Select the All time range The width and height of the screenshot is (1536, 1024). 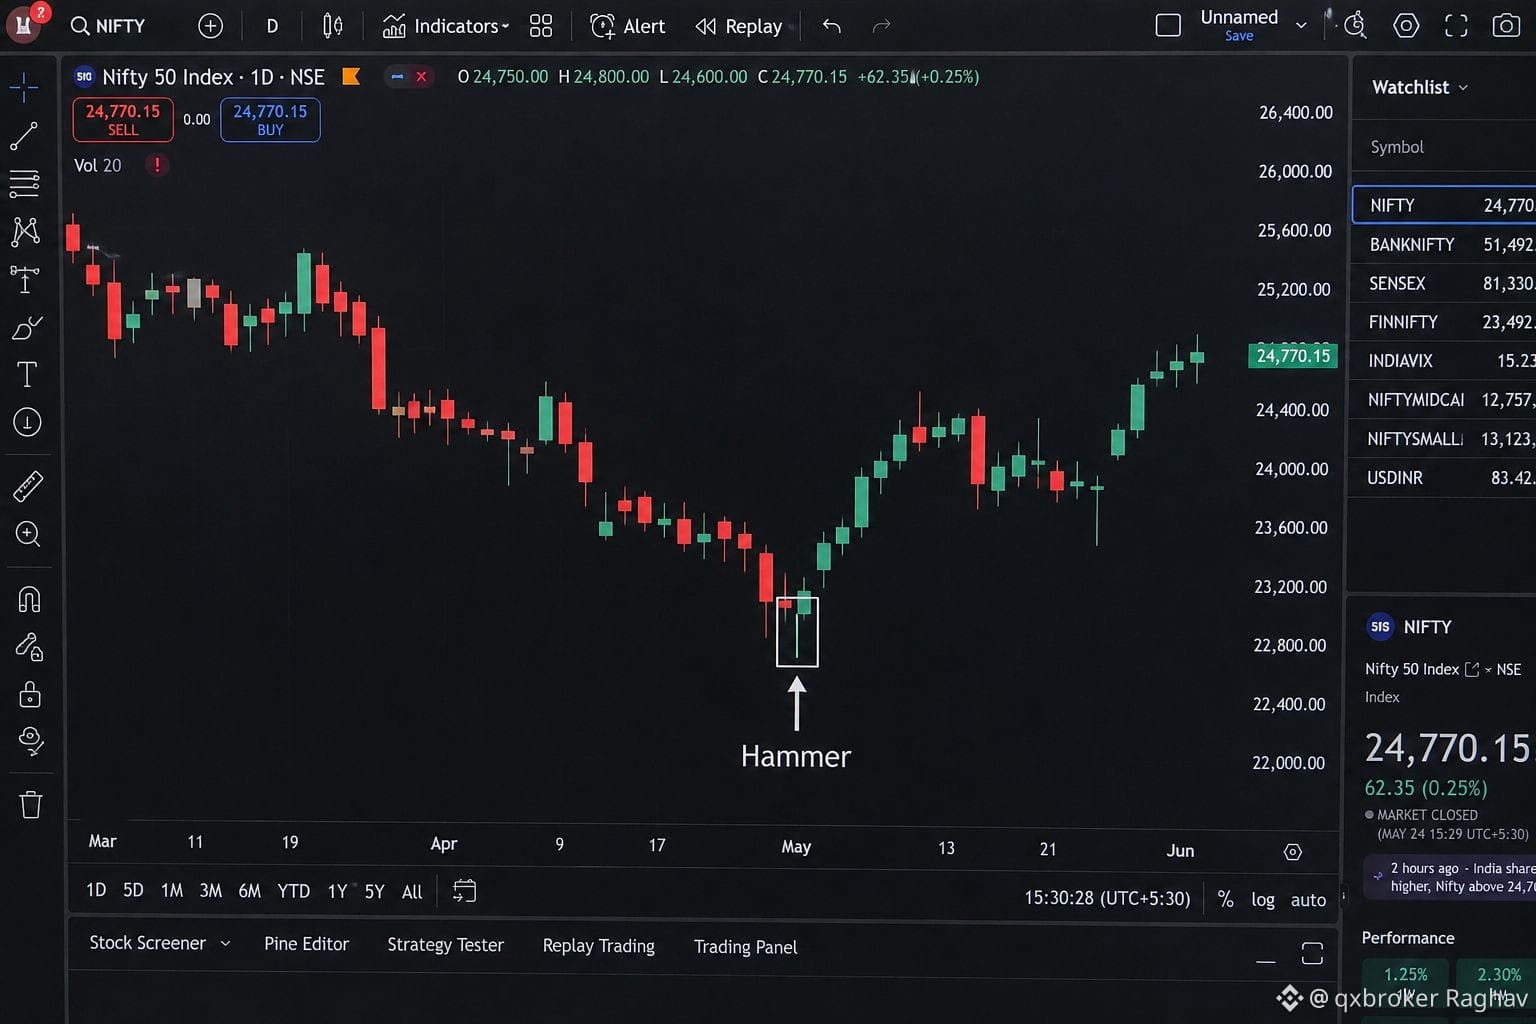coord(412,892)
